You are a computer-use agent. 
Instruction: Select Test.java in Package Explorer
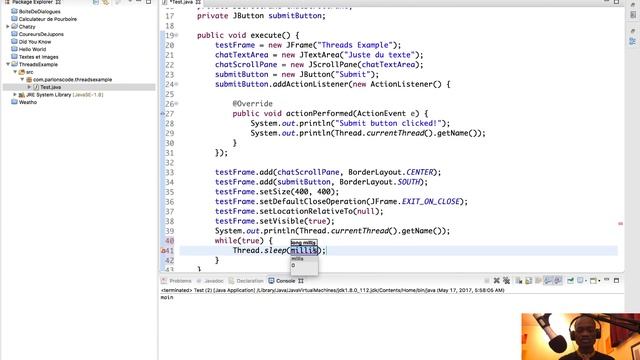click(x=50, y=87)
